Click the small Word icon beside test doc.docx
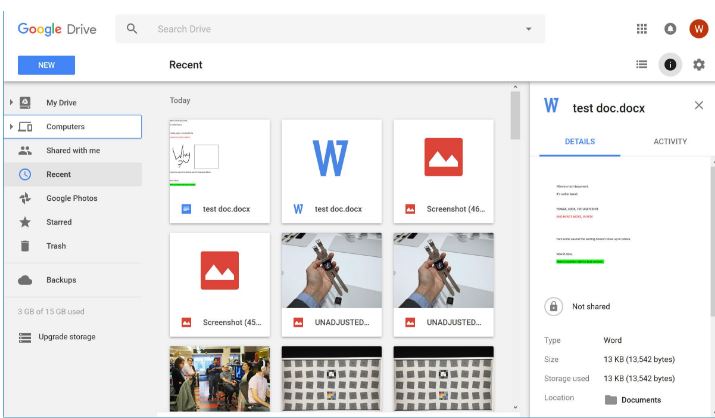Screen dimensions: 715x418 (298, 209)
